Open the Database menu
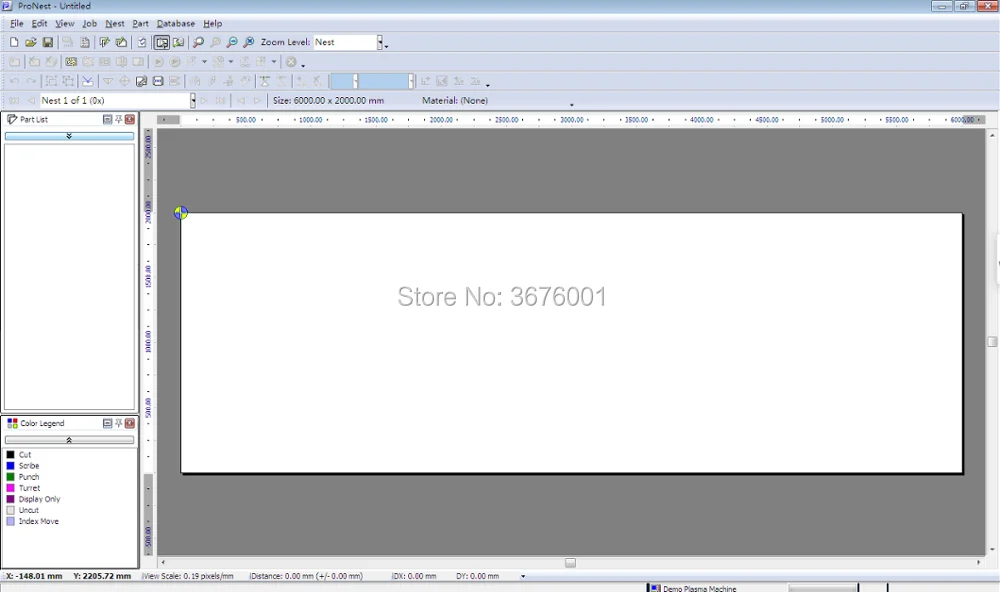The width and height of the screenshot is (1000, 592). (x=176, y=24)
